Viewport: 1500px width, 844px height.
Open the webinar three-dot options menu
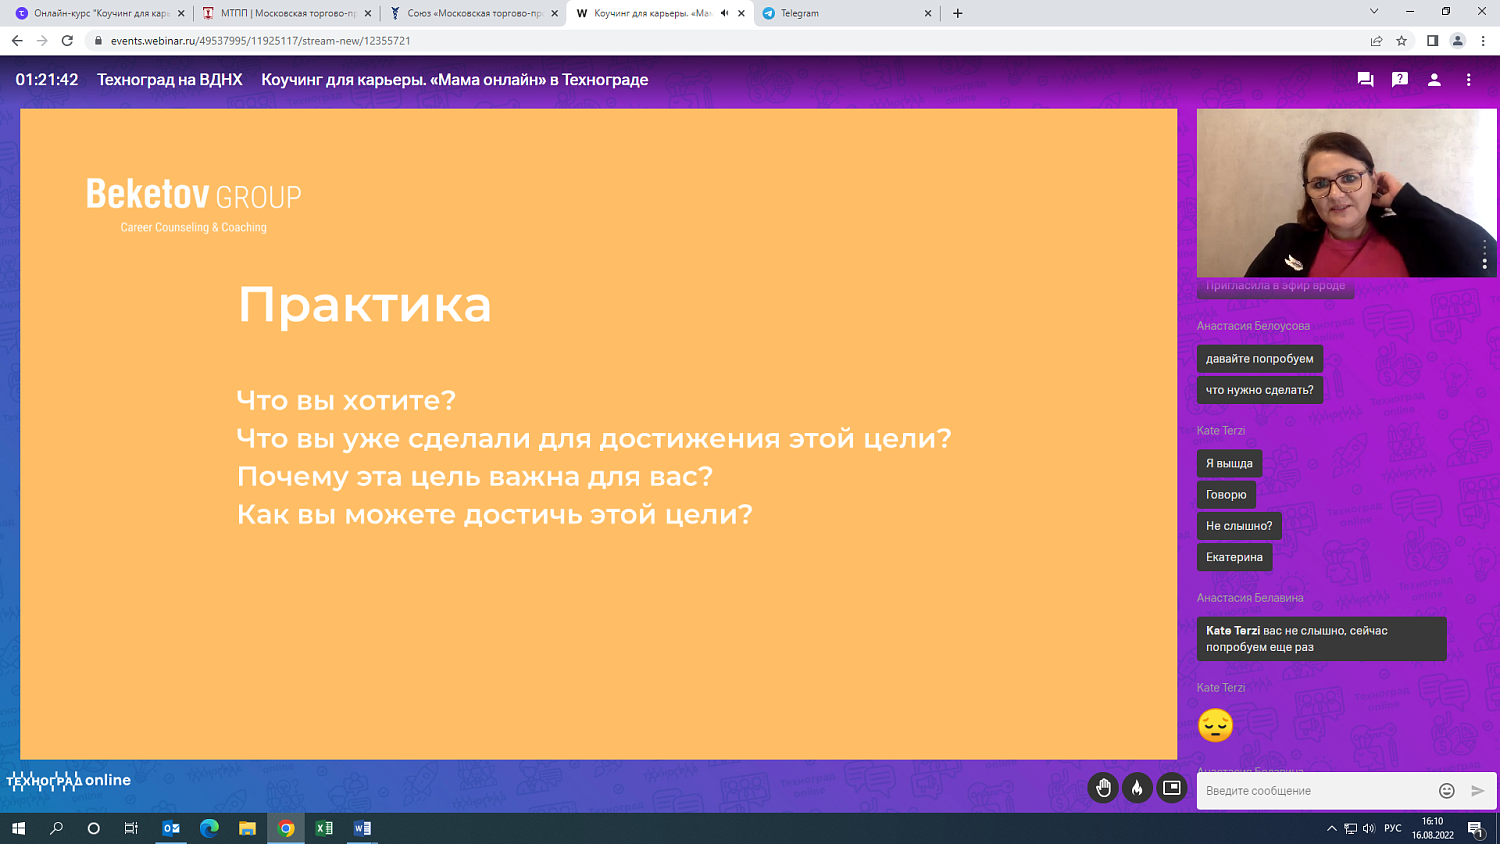(x=1469, y=78)
